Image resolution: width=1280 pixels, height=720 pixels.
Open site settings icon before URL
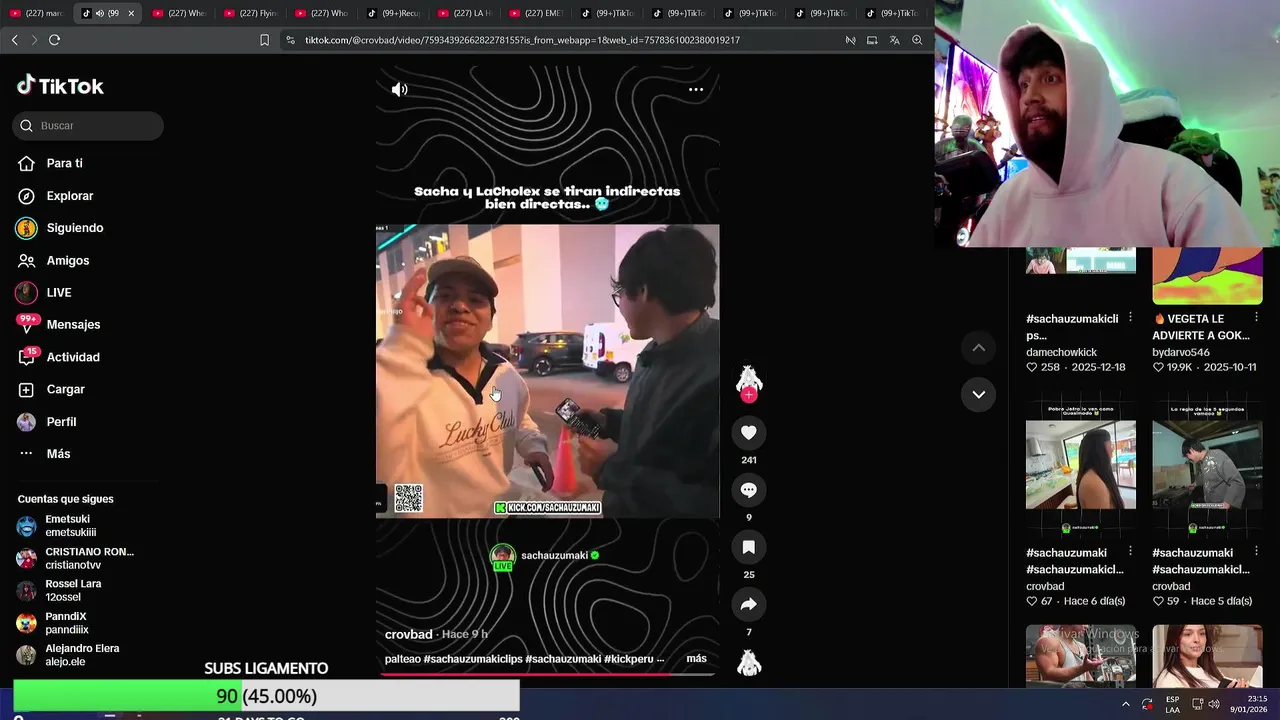[x=290, y=40]
